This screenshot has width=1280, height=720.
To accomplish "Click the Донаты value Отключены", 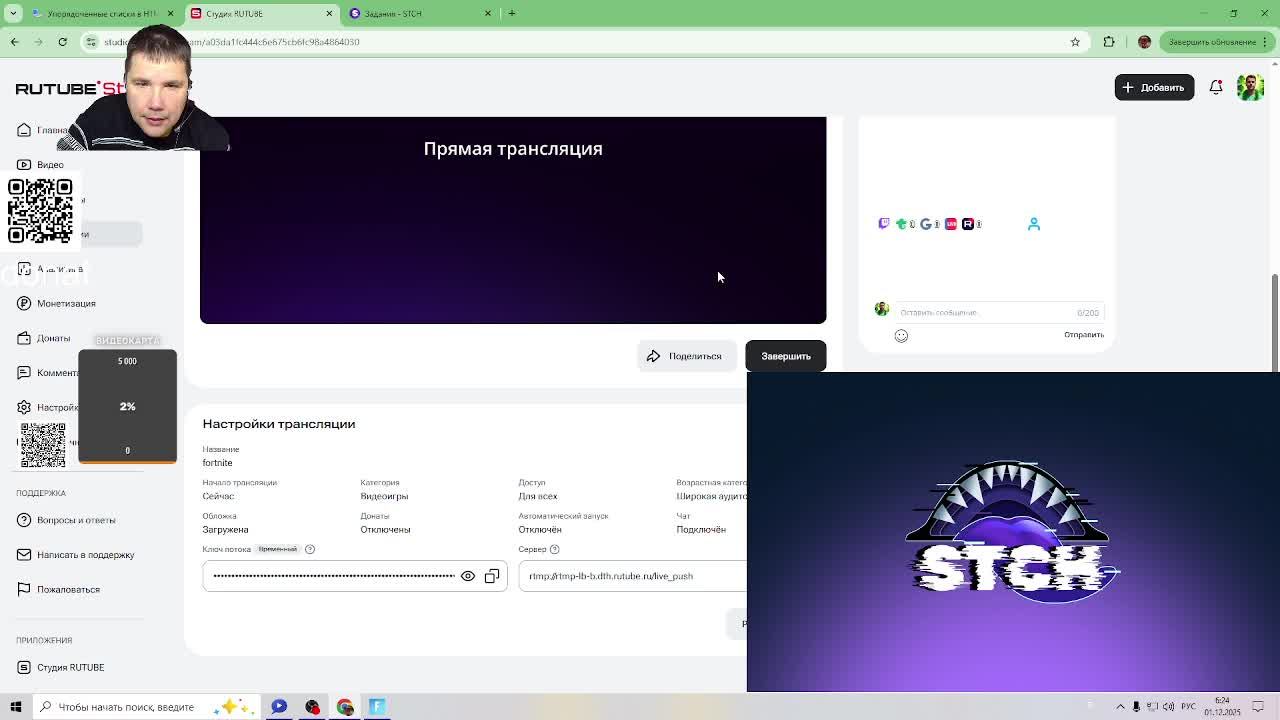I will pos(385,530).
